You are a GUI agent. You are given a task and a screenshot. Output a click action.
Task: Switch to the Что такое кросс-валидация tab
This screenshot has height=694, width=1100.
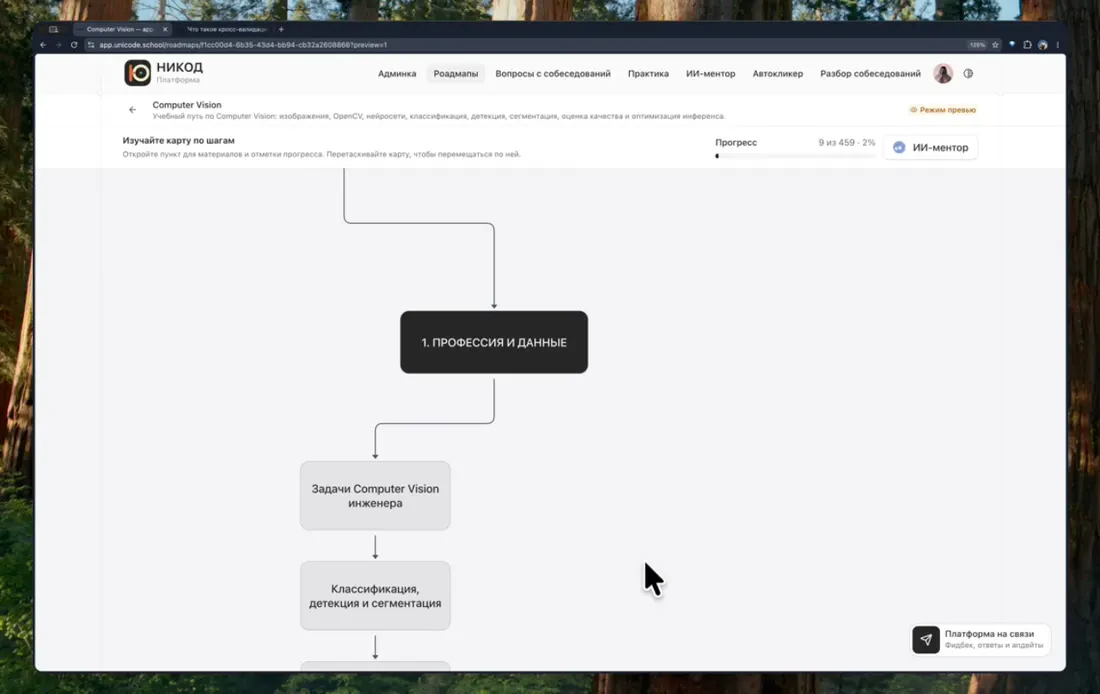(x=226, y=29)
